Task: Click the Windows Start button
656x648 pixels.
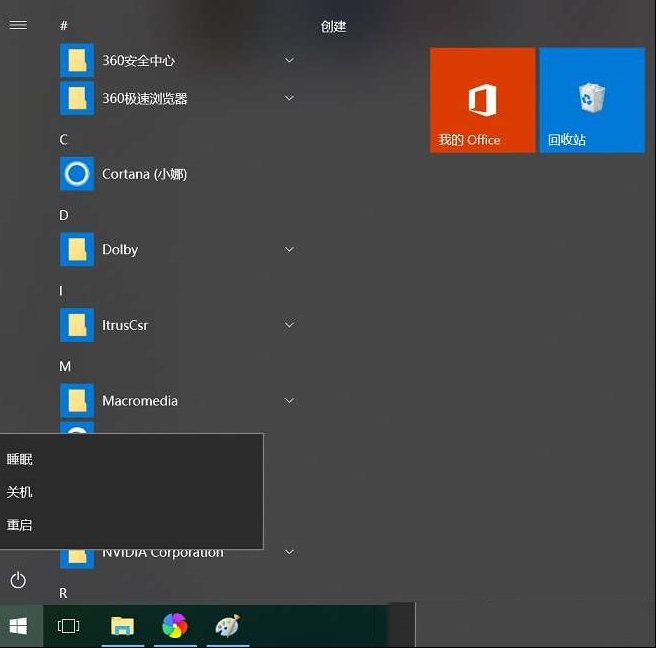Action: click(18, 626)
